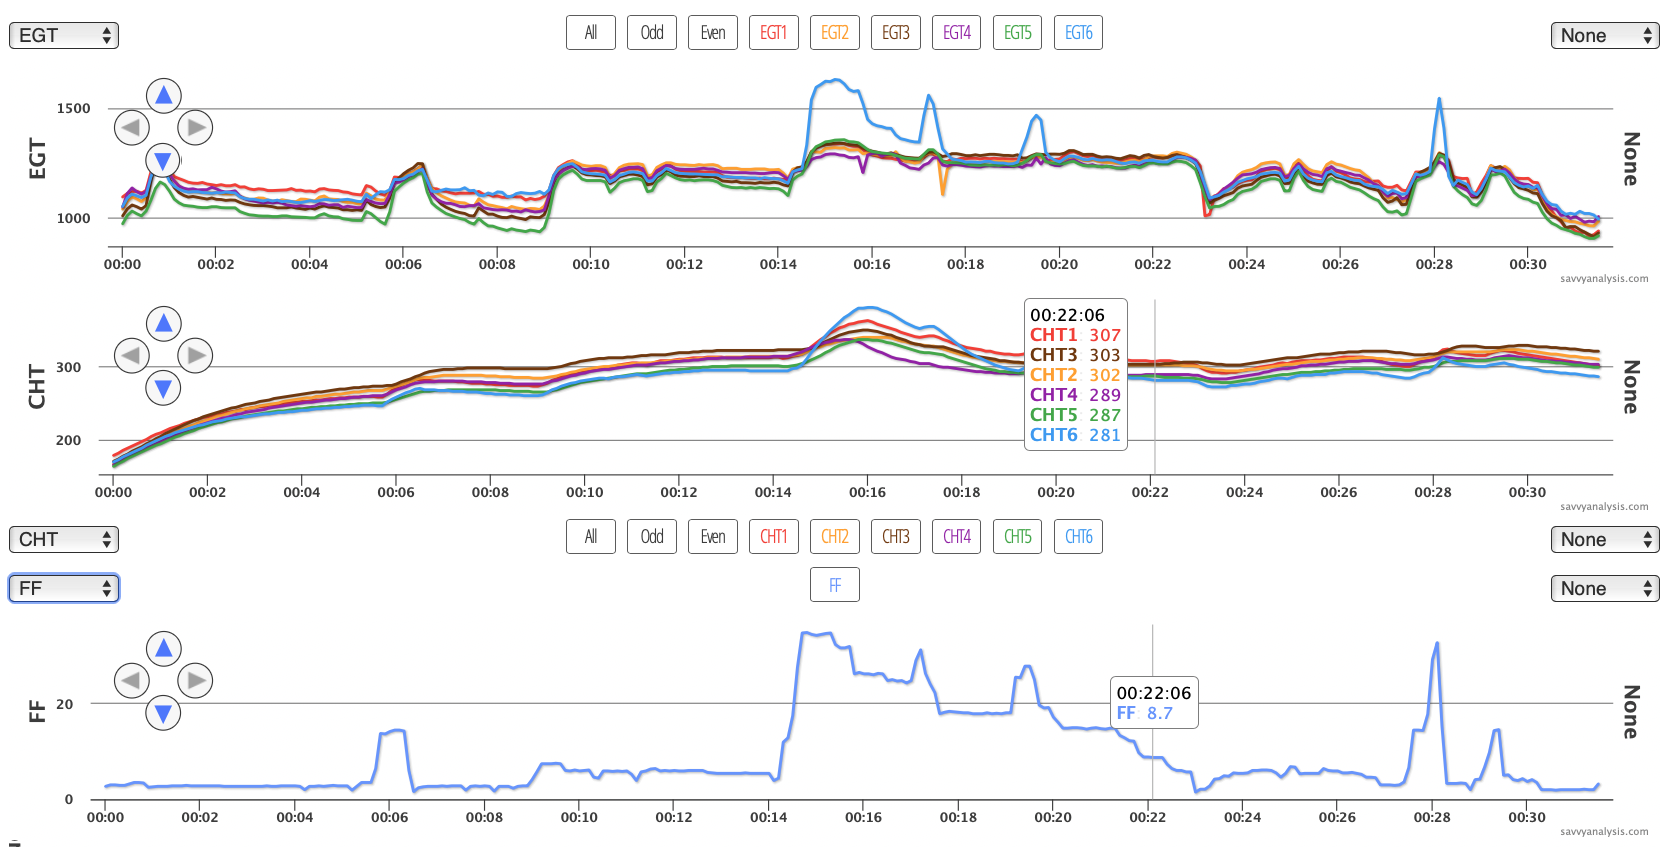Show All CHT cylinders
The image size is (1677, 847).
click(590, 537)
